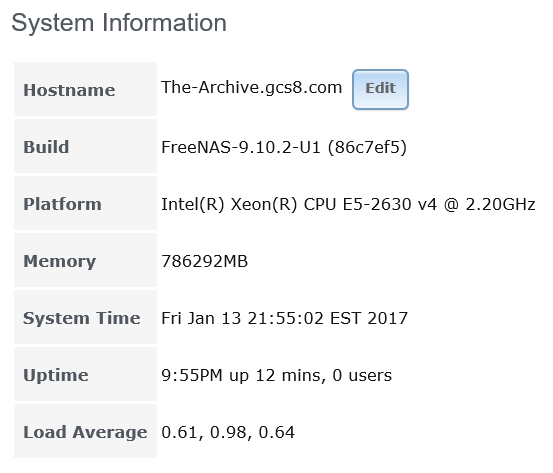Select the Fri Jan 13 system time value

pyautogui.click(x=284, y=318)
